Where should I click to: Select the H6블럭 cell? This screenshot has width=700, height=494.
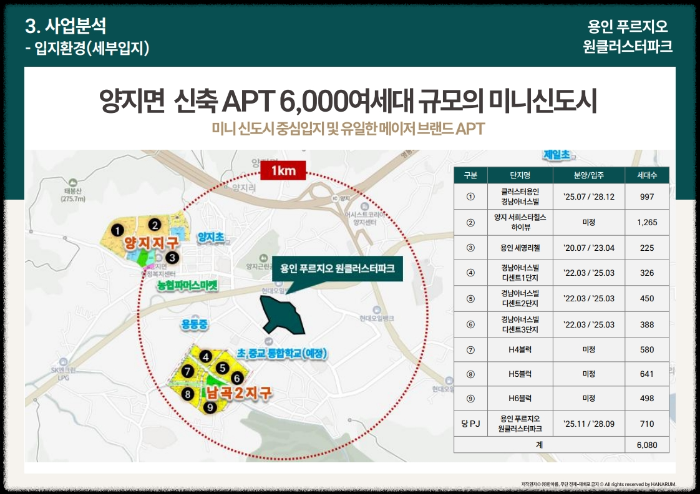520,398
